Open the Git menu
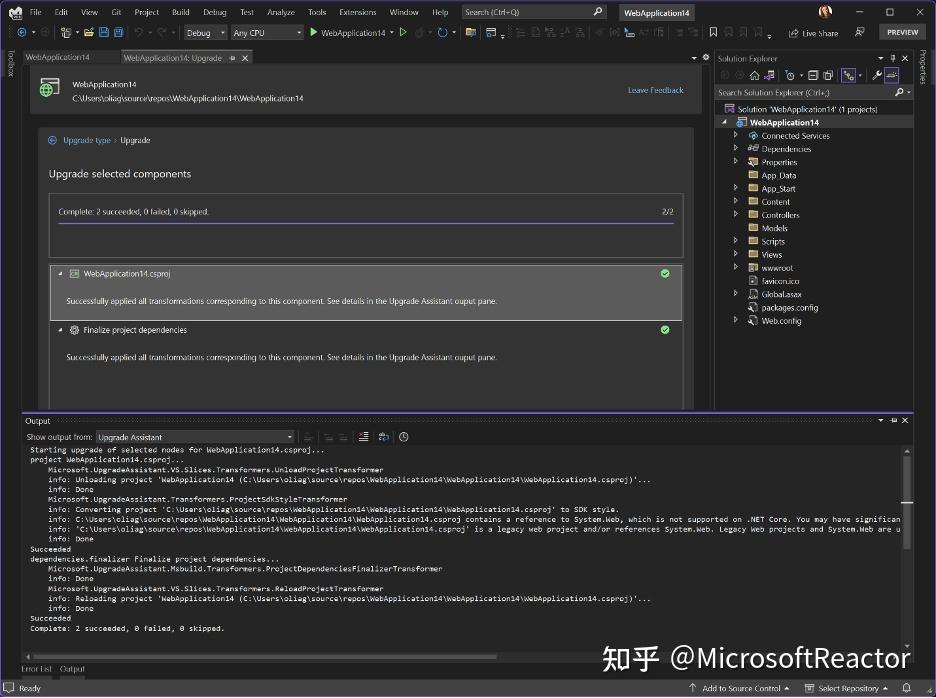The height and width of the screenshot is (698, 936). click(x=117, y=12)
